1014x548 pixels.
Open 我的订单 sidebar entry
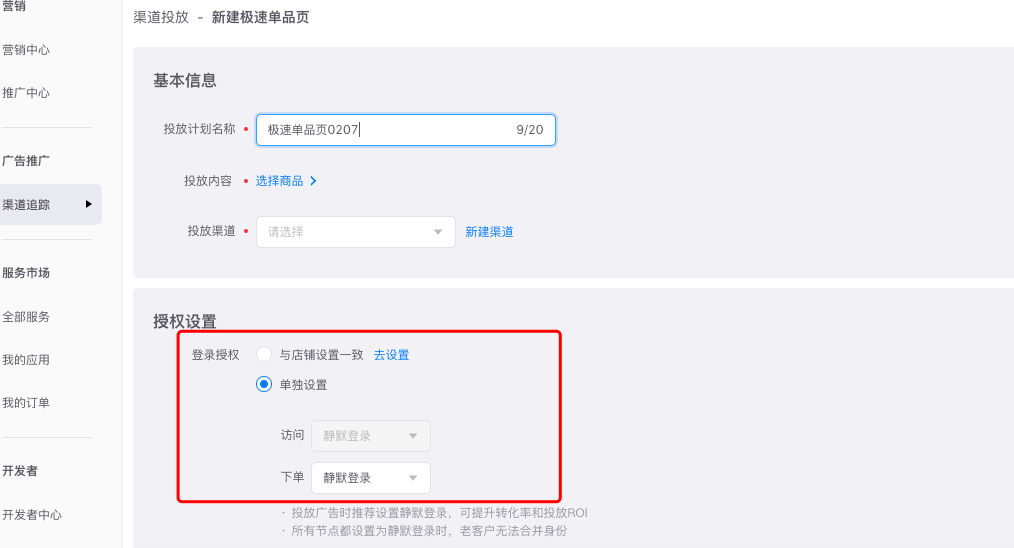click(26, 402)
